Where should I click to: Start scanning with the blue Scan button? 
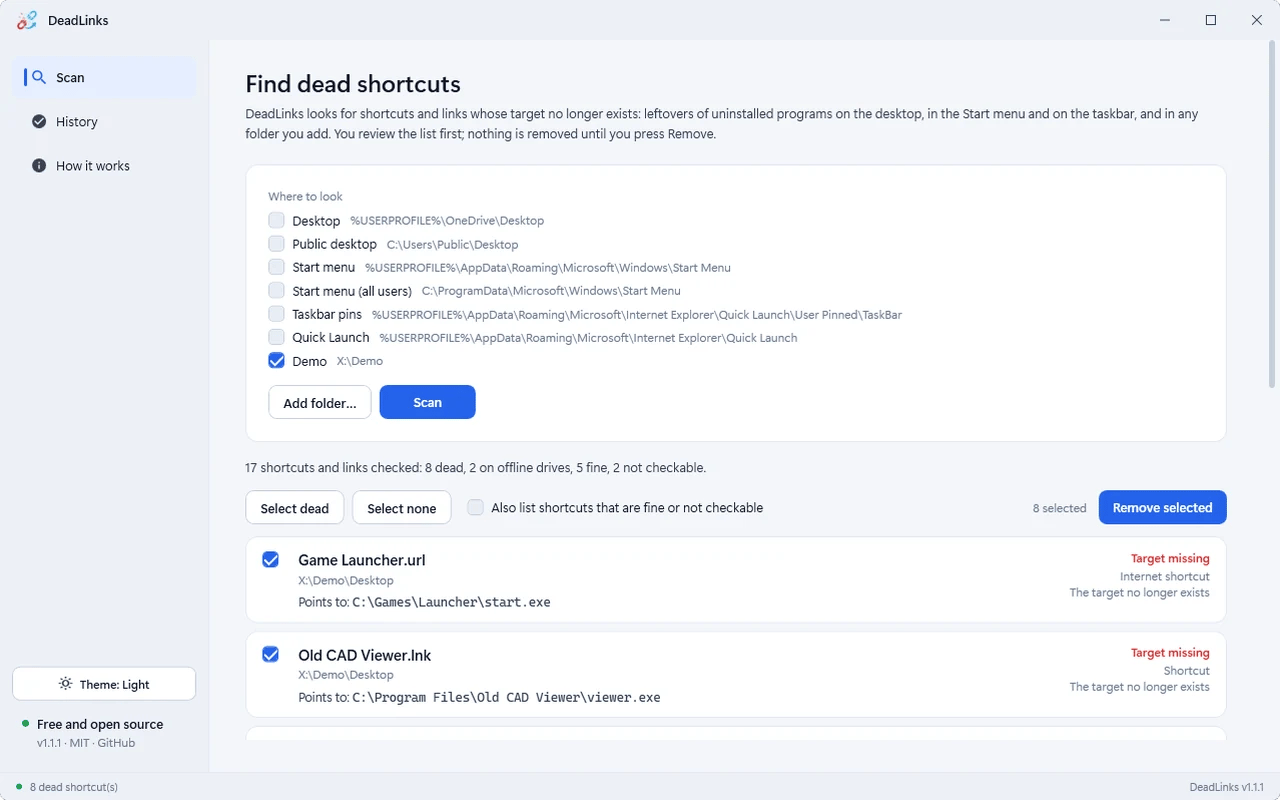pos(427,402)
